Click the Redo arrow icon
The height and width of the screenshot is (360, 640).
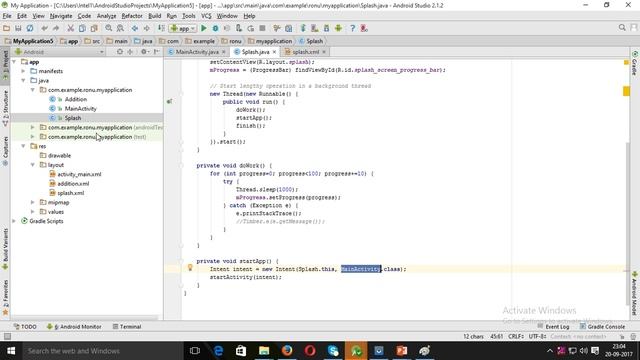pos(56,28)
